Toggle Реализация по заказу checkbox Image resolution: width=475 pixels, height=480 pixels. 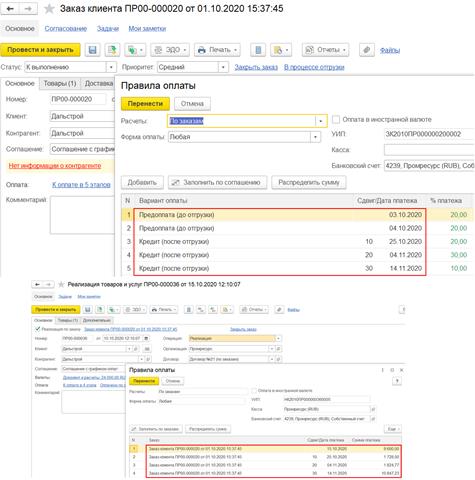coord(38,329)
